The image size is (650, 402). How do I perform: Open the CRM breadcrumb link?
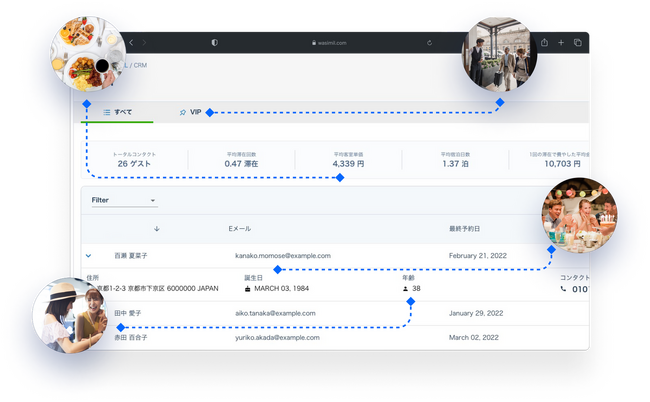140,65
